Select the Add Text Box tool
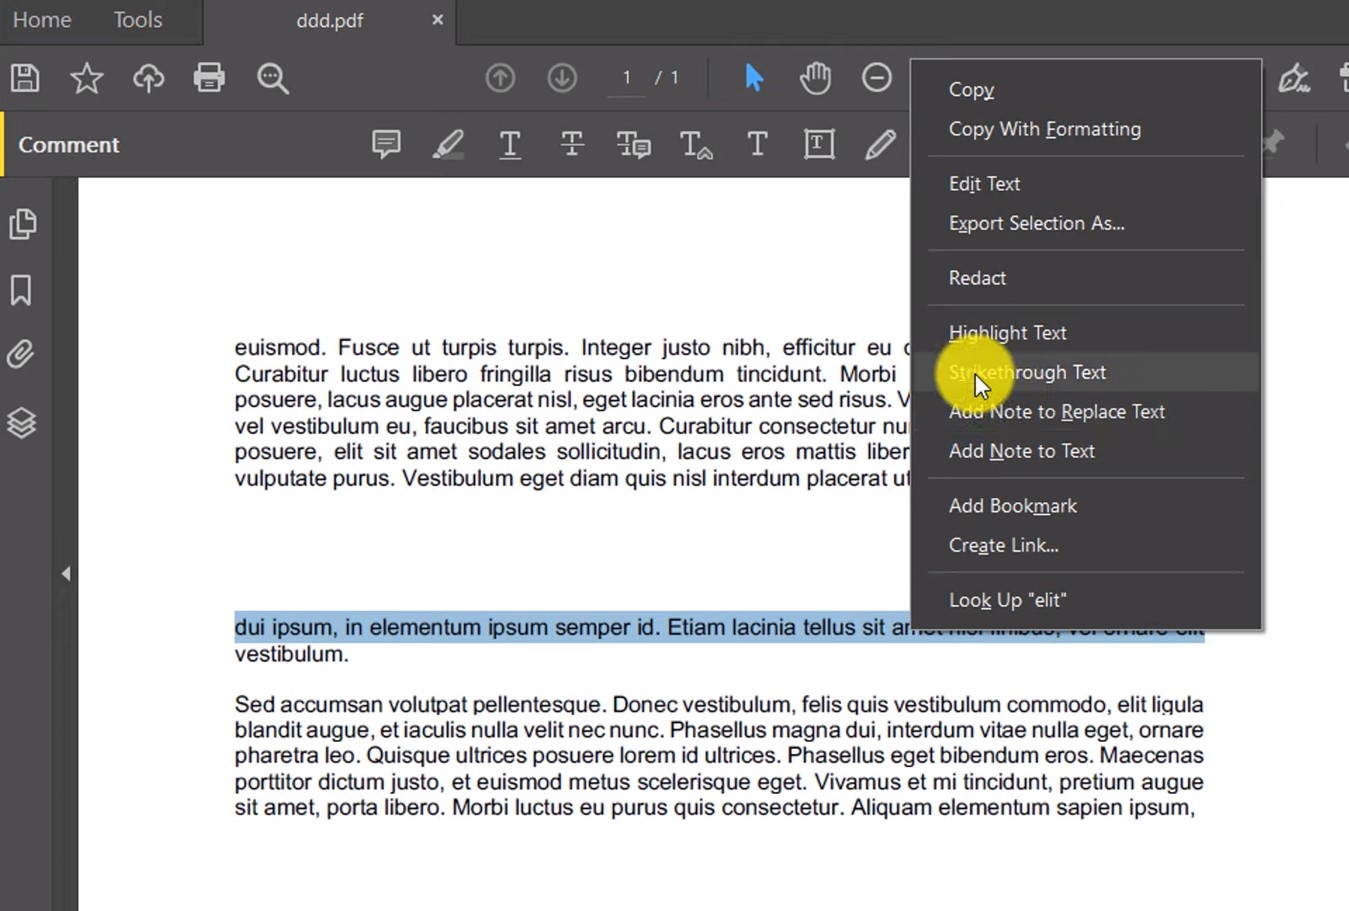Screen dimensions: 1349x911 pyautogui.click(x=819, y=144)
